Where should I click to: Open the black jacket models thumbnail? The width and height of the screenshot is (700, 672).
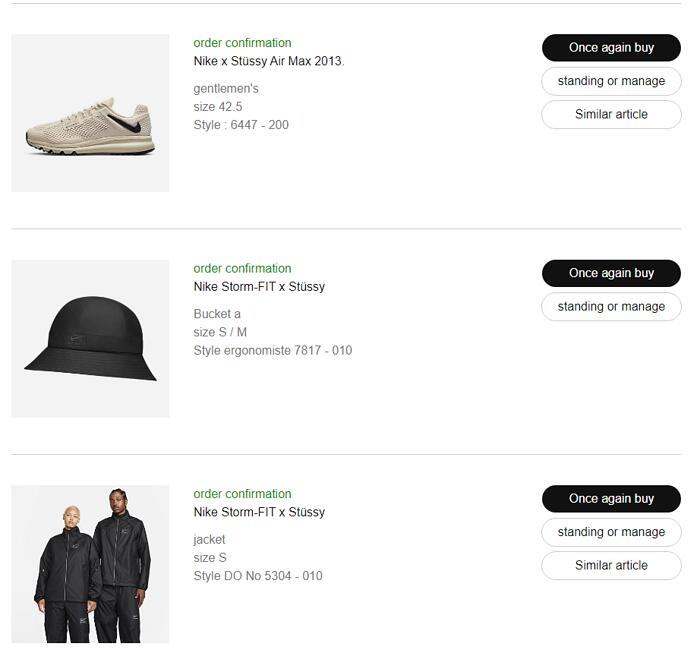pos(90,564)
